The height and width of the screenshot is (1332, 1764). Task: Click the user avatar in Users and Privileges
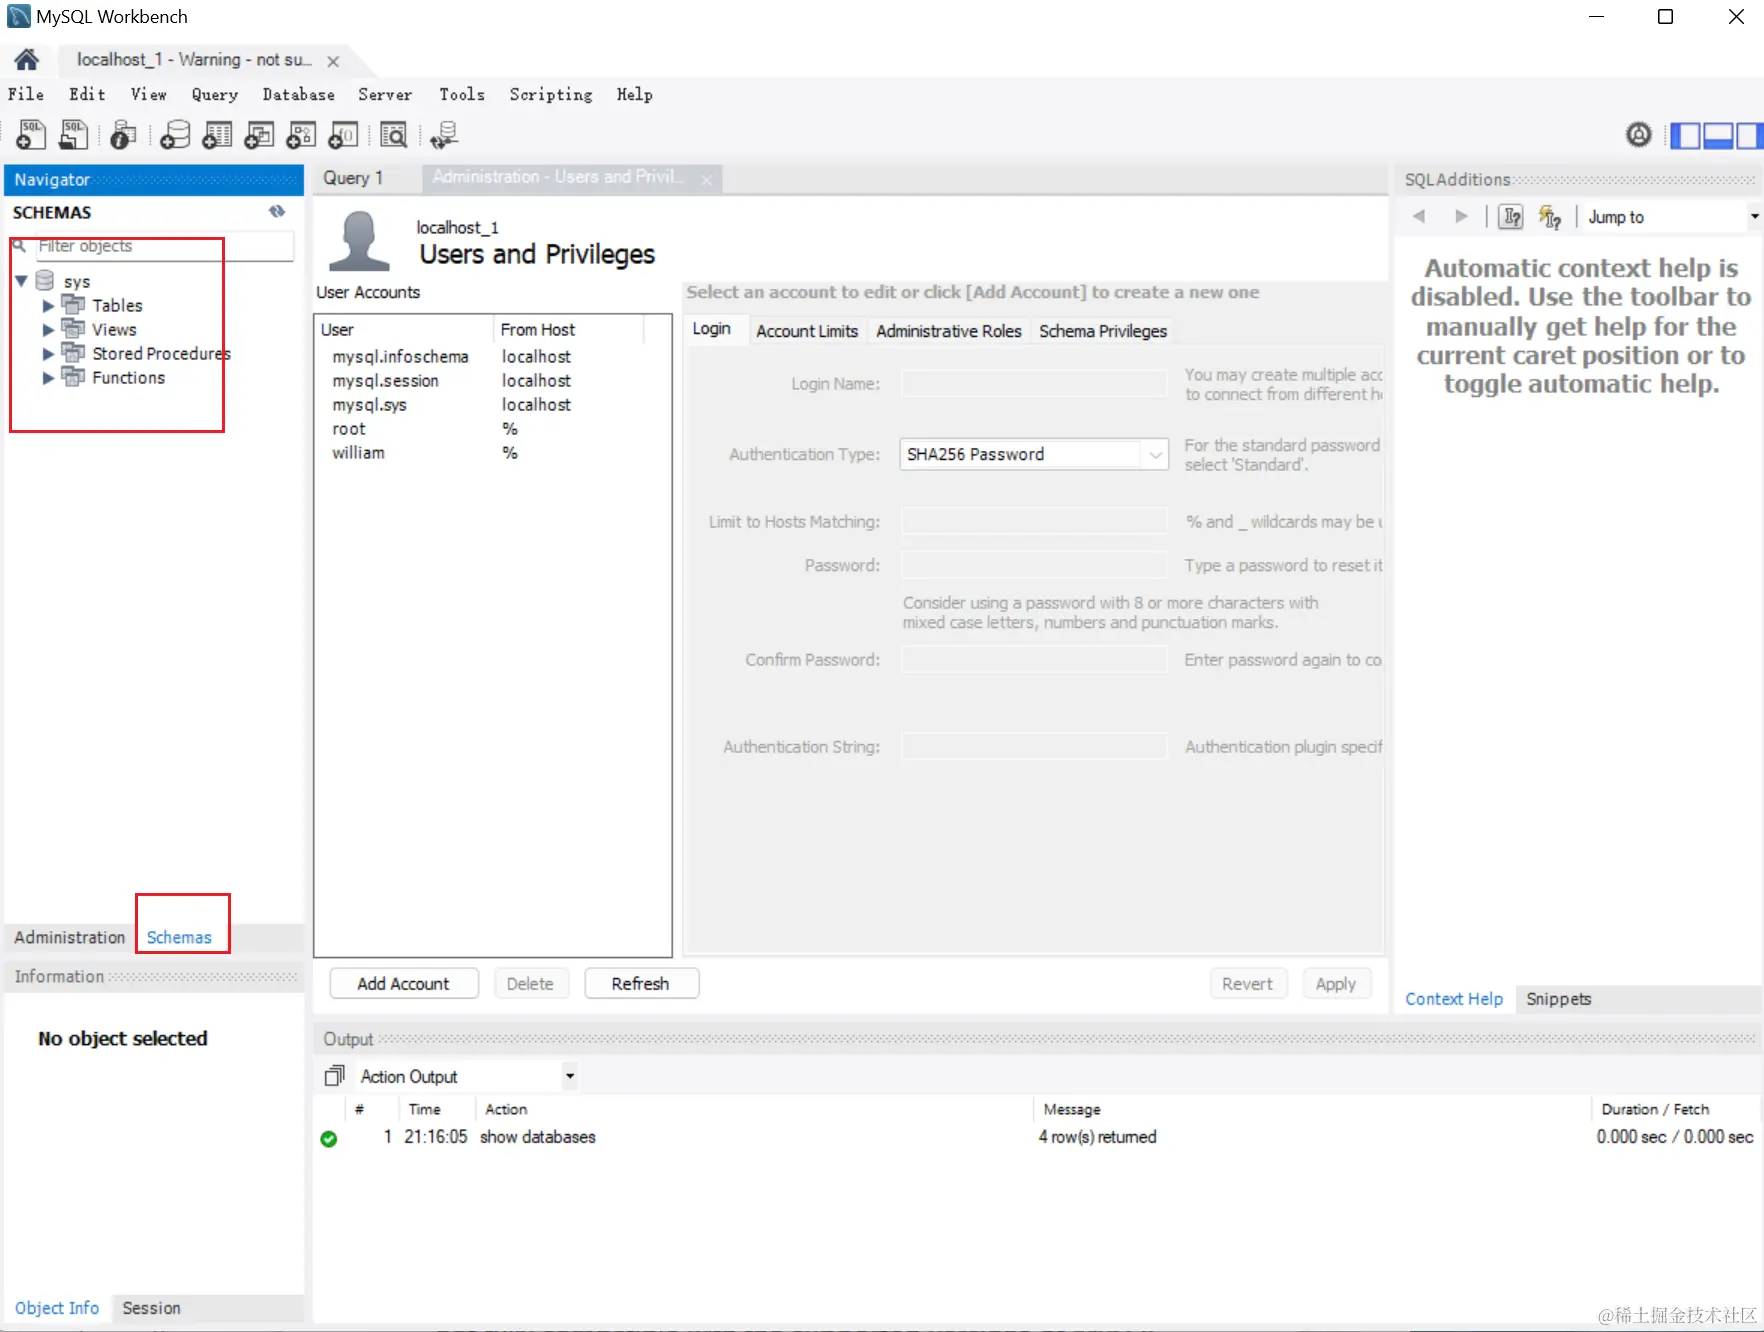point(359,241)
